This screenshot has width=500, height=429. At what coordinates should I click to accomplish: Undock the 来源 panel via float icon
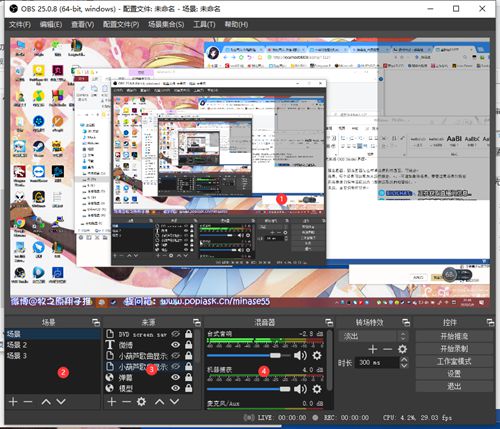tap(197, 322)
